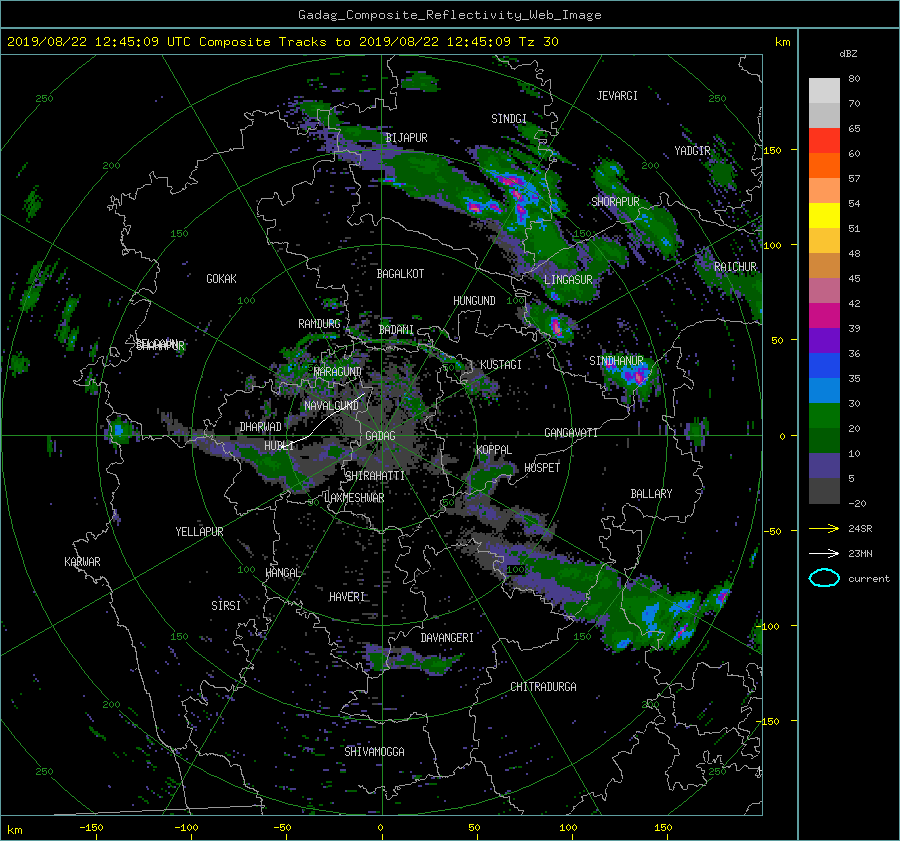Click the HOSPET city label
The height and width of the screenshot is (841, 900).
[542, 468]
